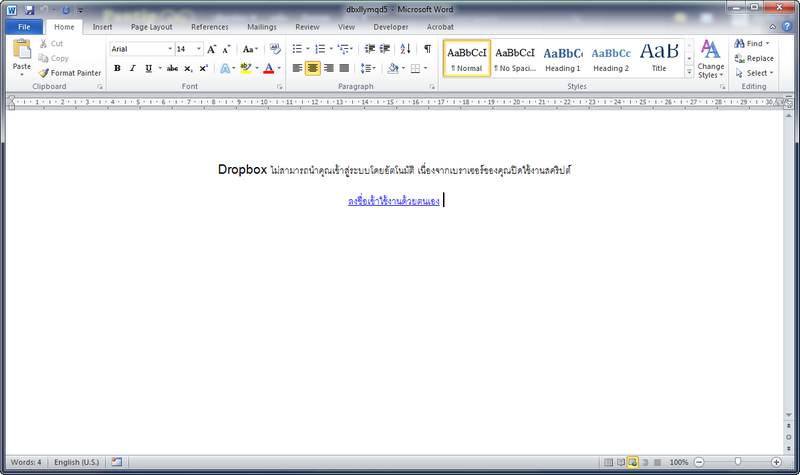800x475 pixels.
Task: Clear formatting with the eraser icon
Action: 275,49
